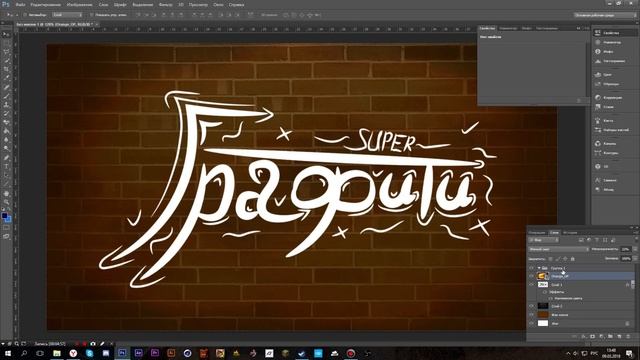The image size is (640, 360).
Task: Click the create new group icon
Action: coord(610,336)
